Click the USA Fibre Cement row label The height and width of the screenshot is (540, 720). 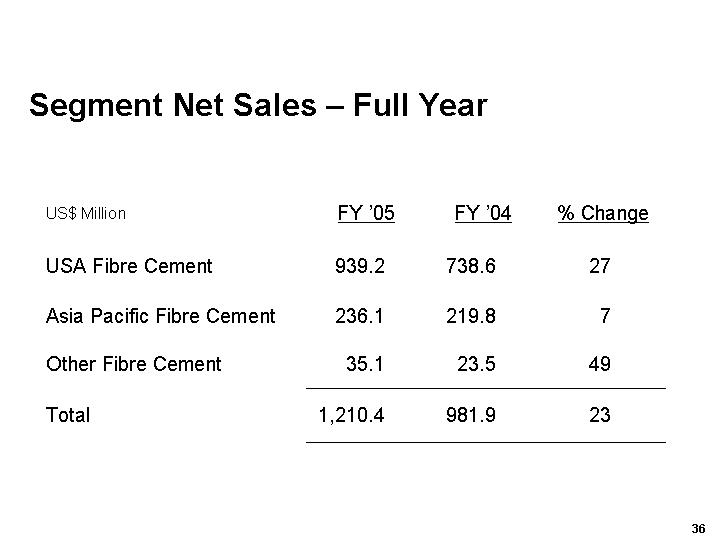pyautogui.click(x=129, y=266)
